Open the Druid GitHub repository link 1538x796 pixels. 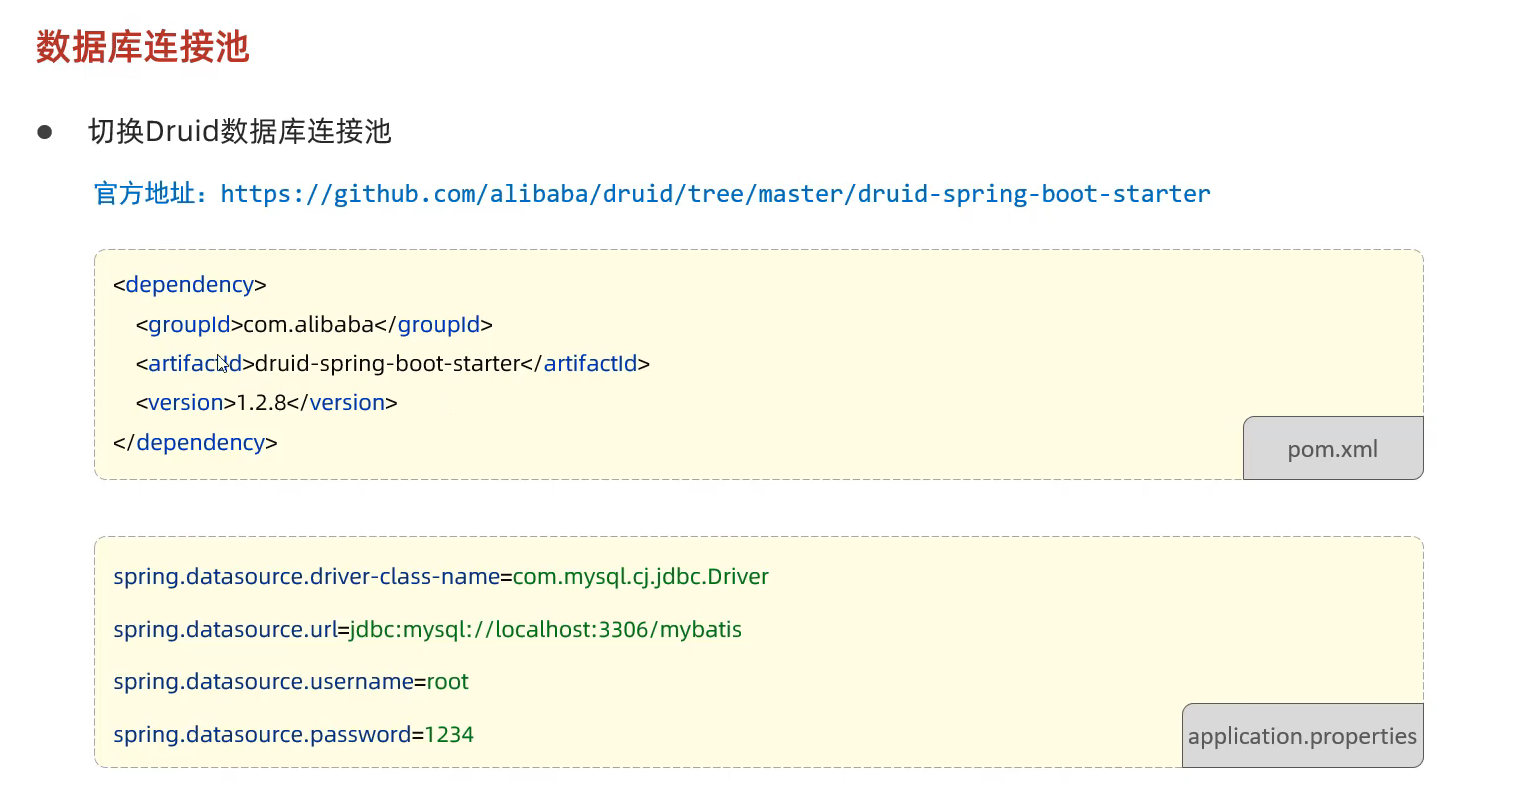click(714, 194)
